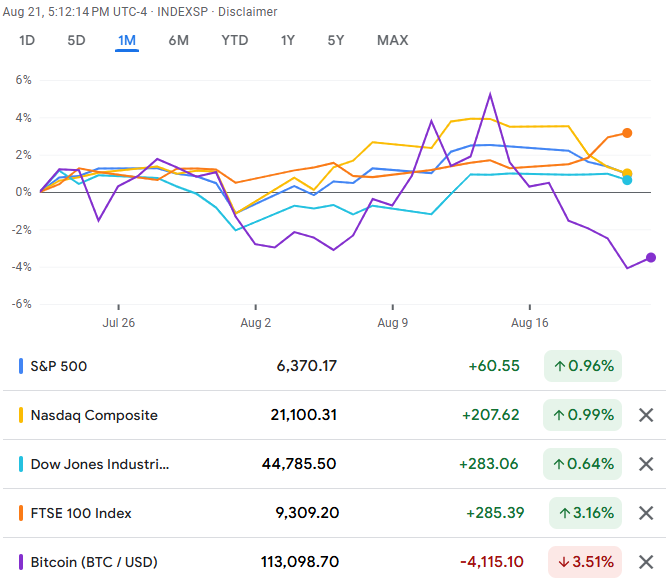Remove FTSE 100 Index via X icon

coord(646,513)
